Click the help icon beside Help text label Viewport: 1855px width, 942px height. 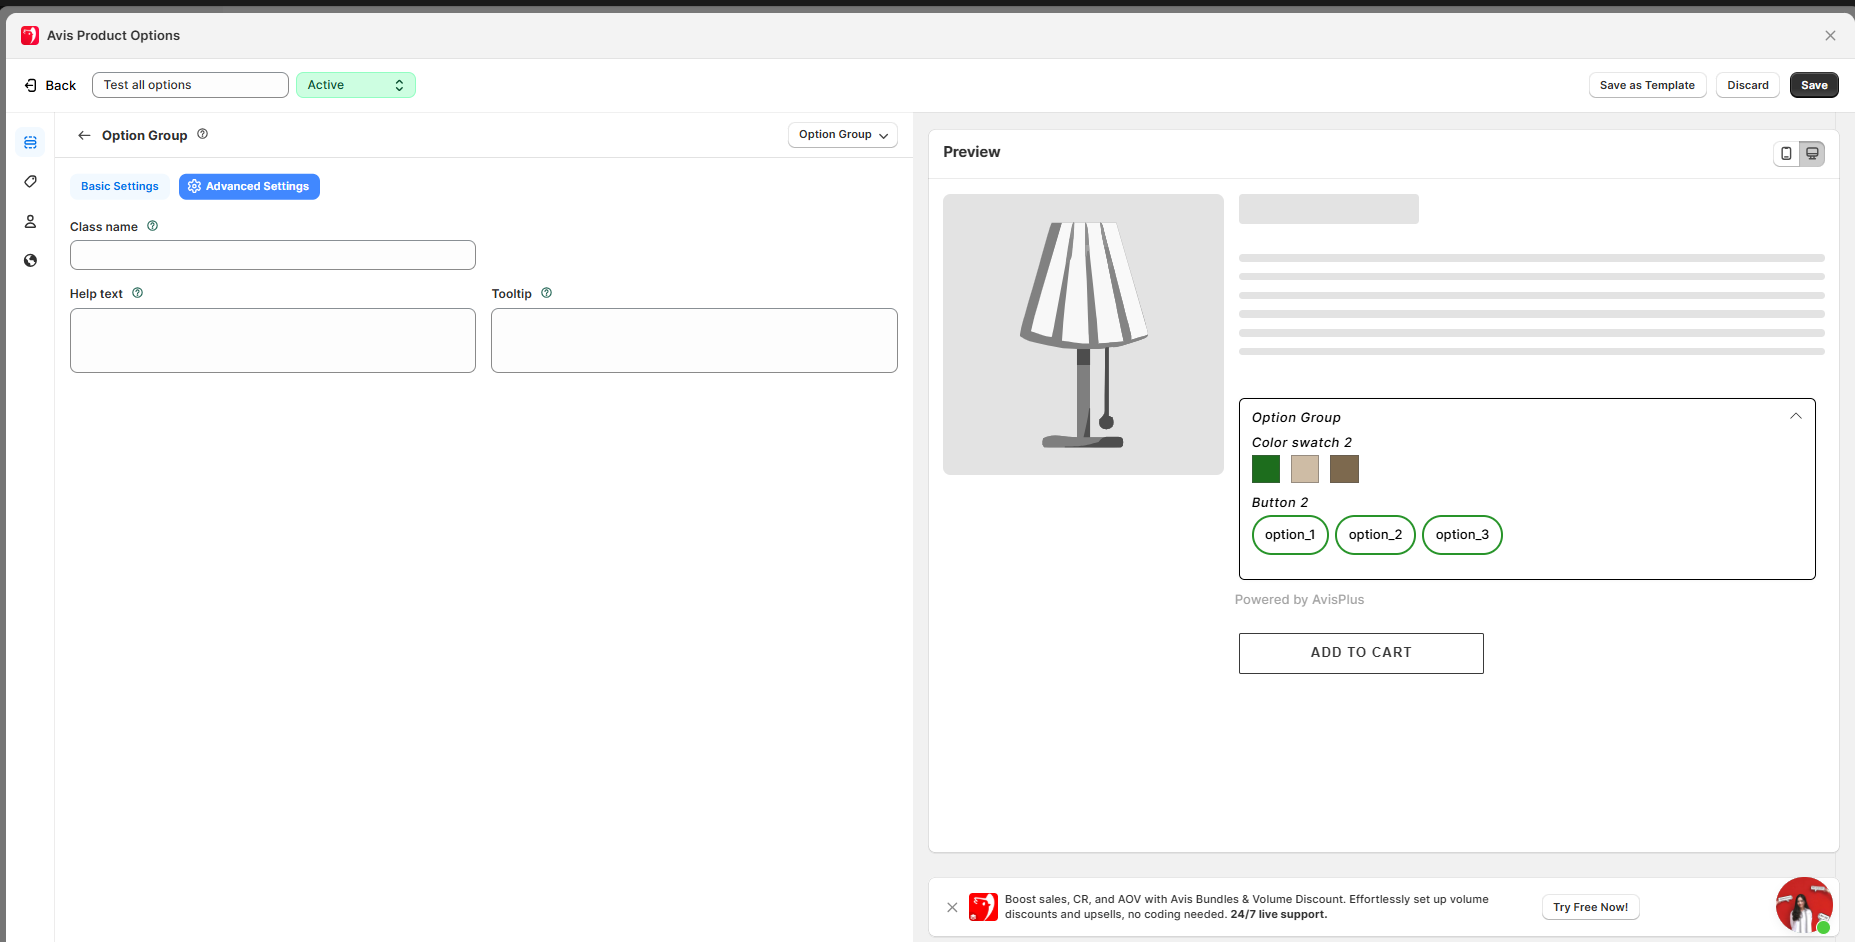pyautogui.click(x=138, y=293)
